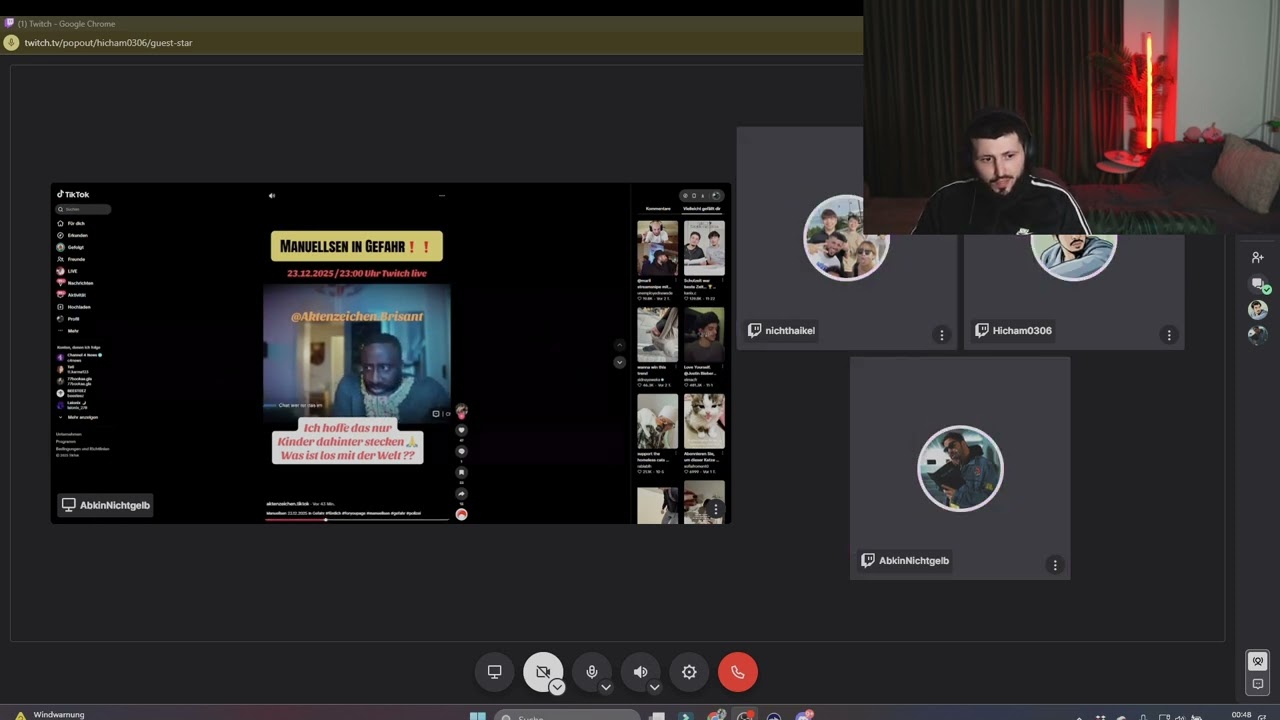Open options on the shared TikTok screen
This screenshot has width=1280, height=720.
(715, 509)
